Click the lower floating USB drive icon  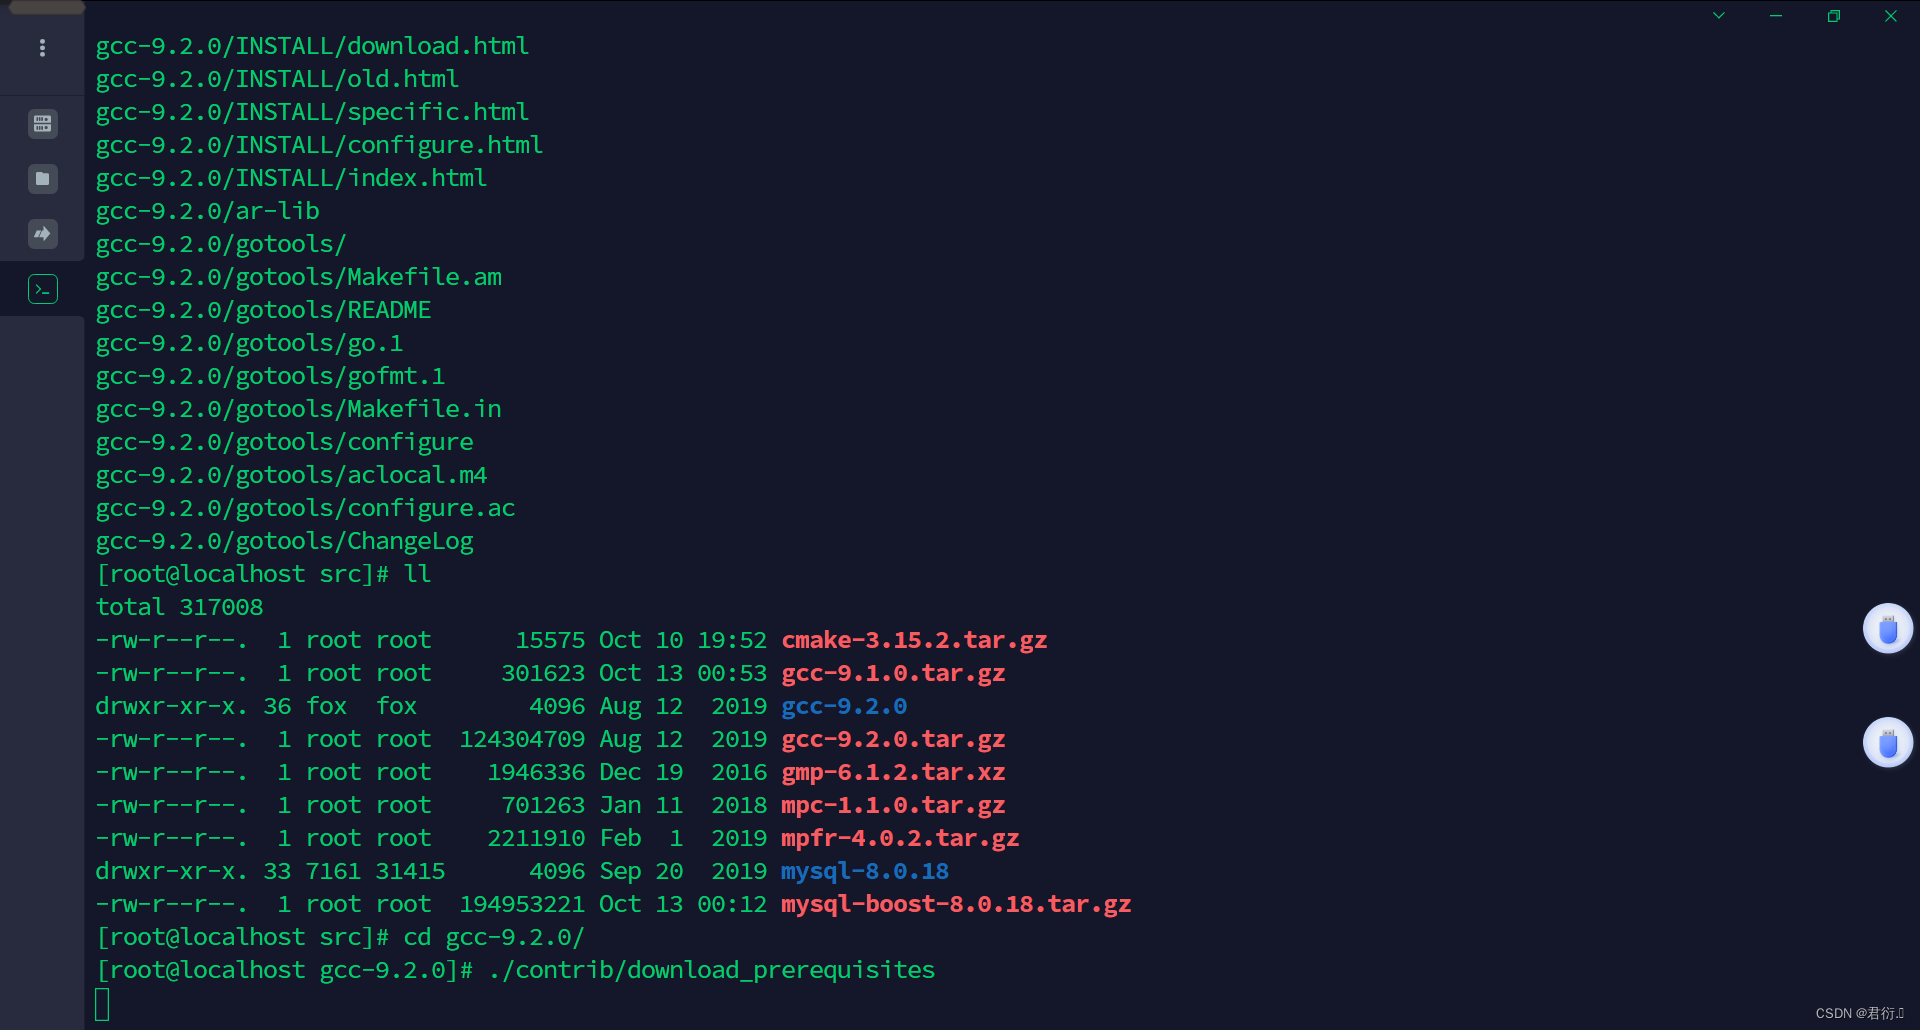[1887, 743]
